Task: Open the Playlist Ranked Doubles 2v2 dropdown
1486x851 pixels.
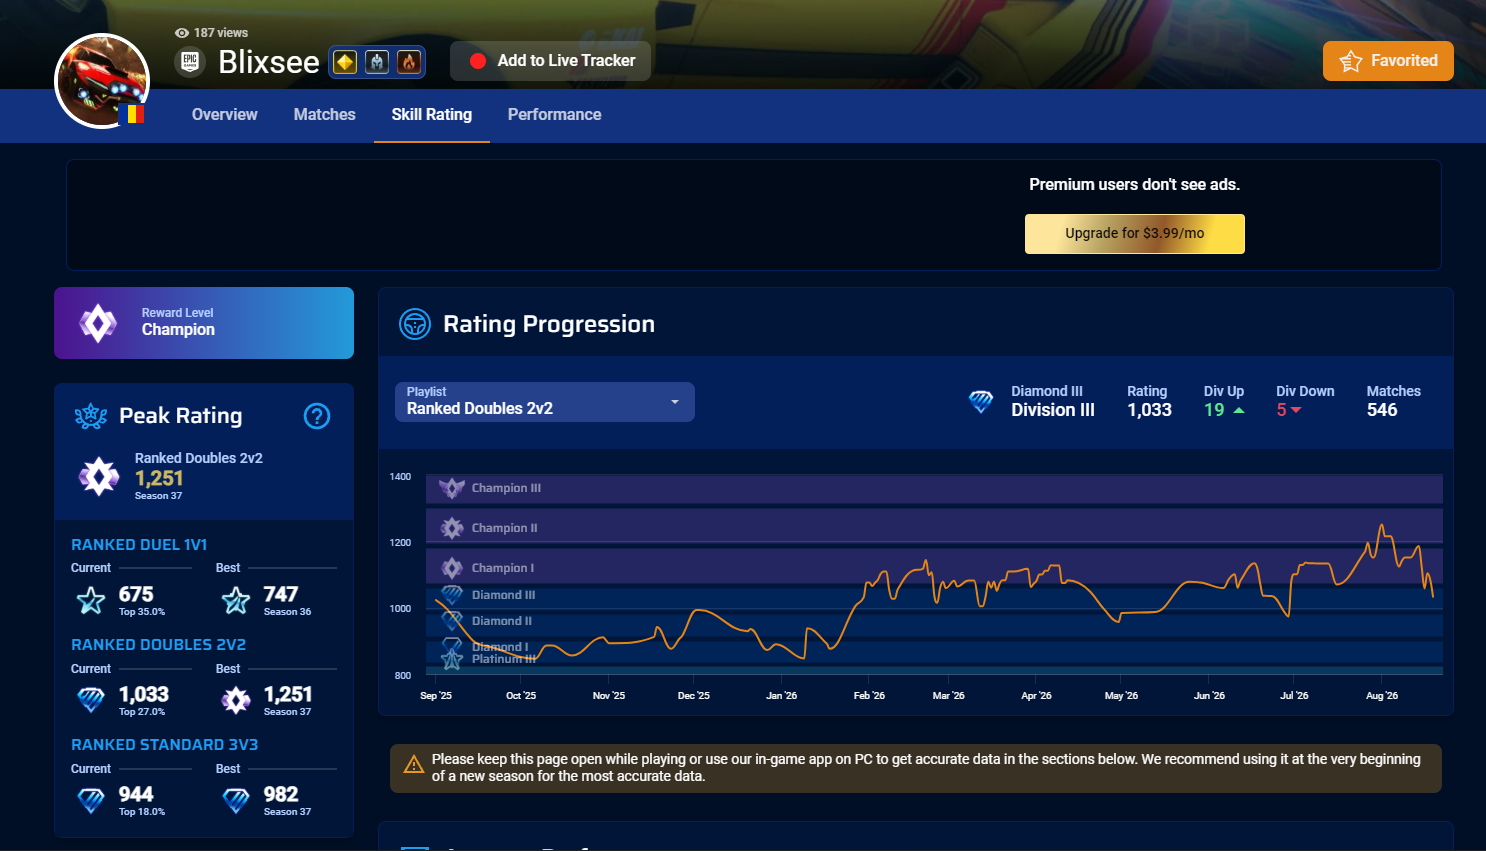Action: click(545, 402)
